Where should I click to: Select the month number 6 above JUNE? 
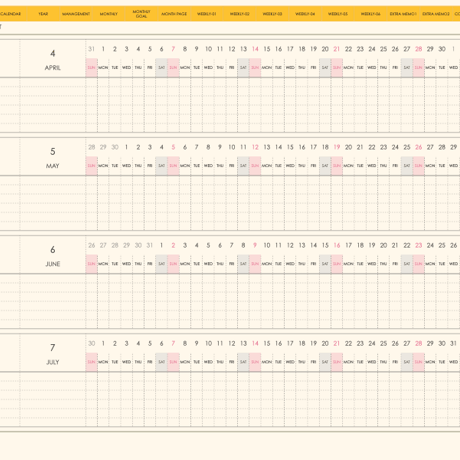pyautogui.click(x=53, y=250)
